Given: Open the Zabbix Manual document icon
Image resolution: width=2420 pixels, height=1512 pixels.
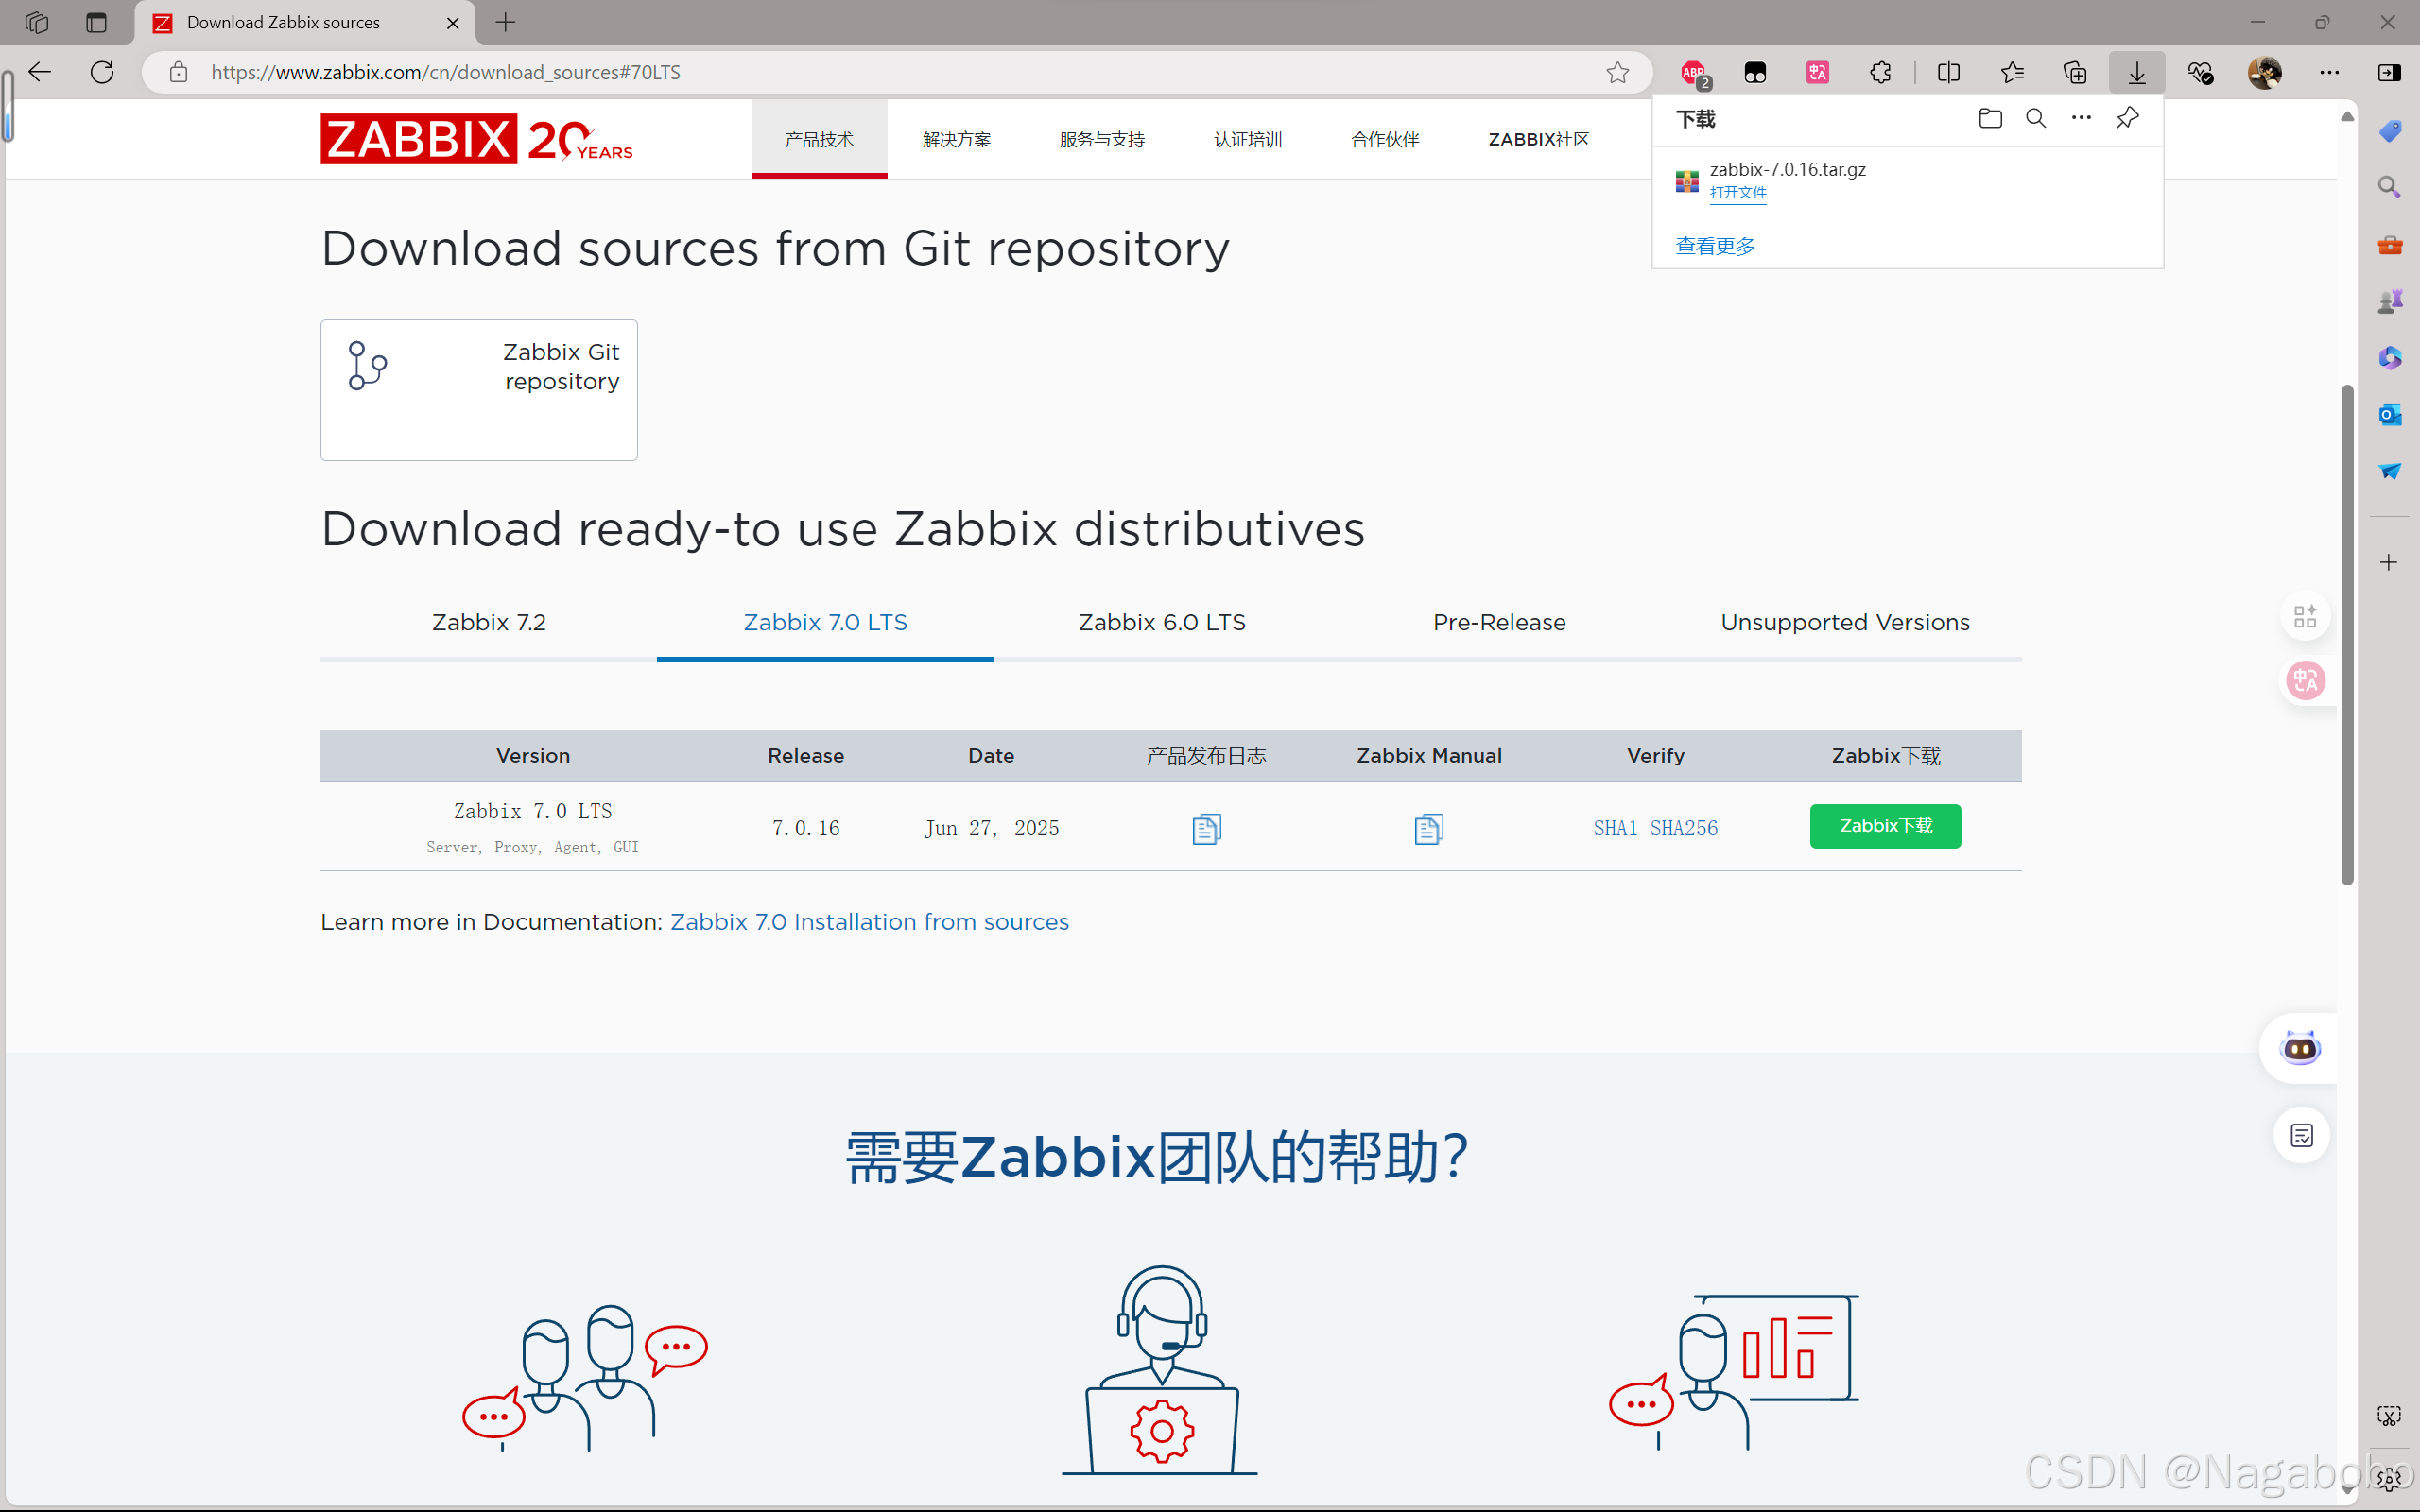Looking at the screenshot, I should (x=1428, y=828).
